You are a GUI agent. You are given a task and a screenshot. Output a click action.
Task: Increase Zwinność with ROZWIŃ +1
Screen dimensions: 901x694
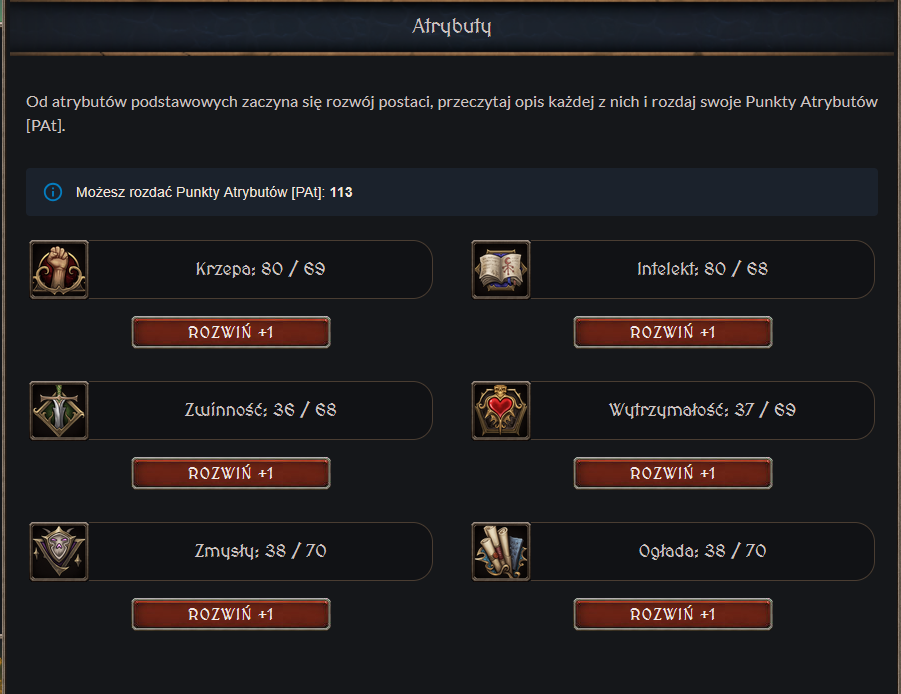[231, 473]
